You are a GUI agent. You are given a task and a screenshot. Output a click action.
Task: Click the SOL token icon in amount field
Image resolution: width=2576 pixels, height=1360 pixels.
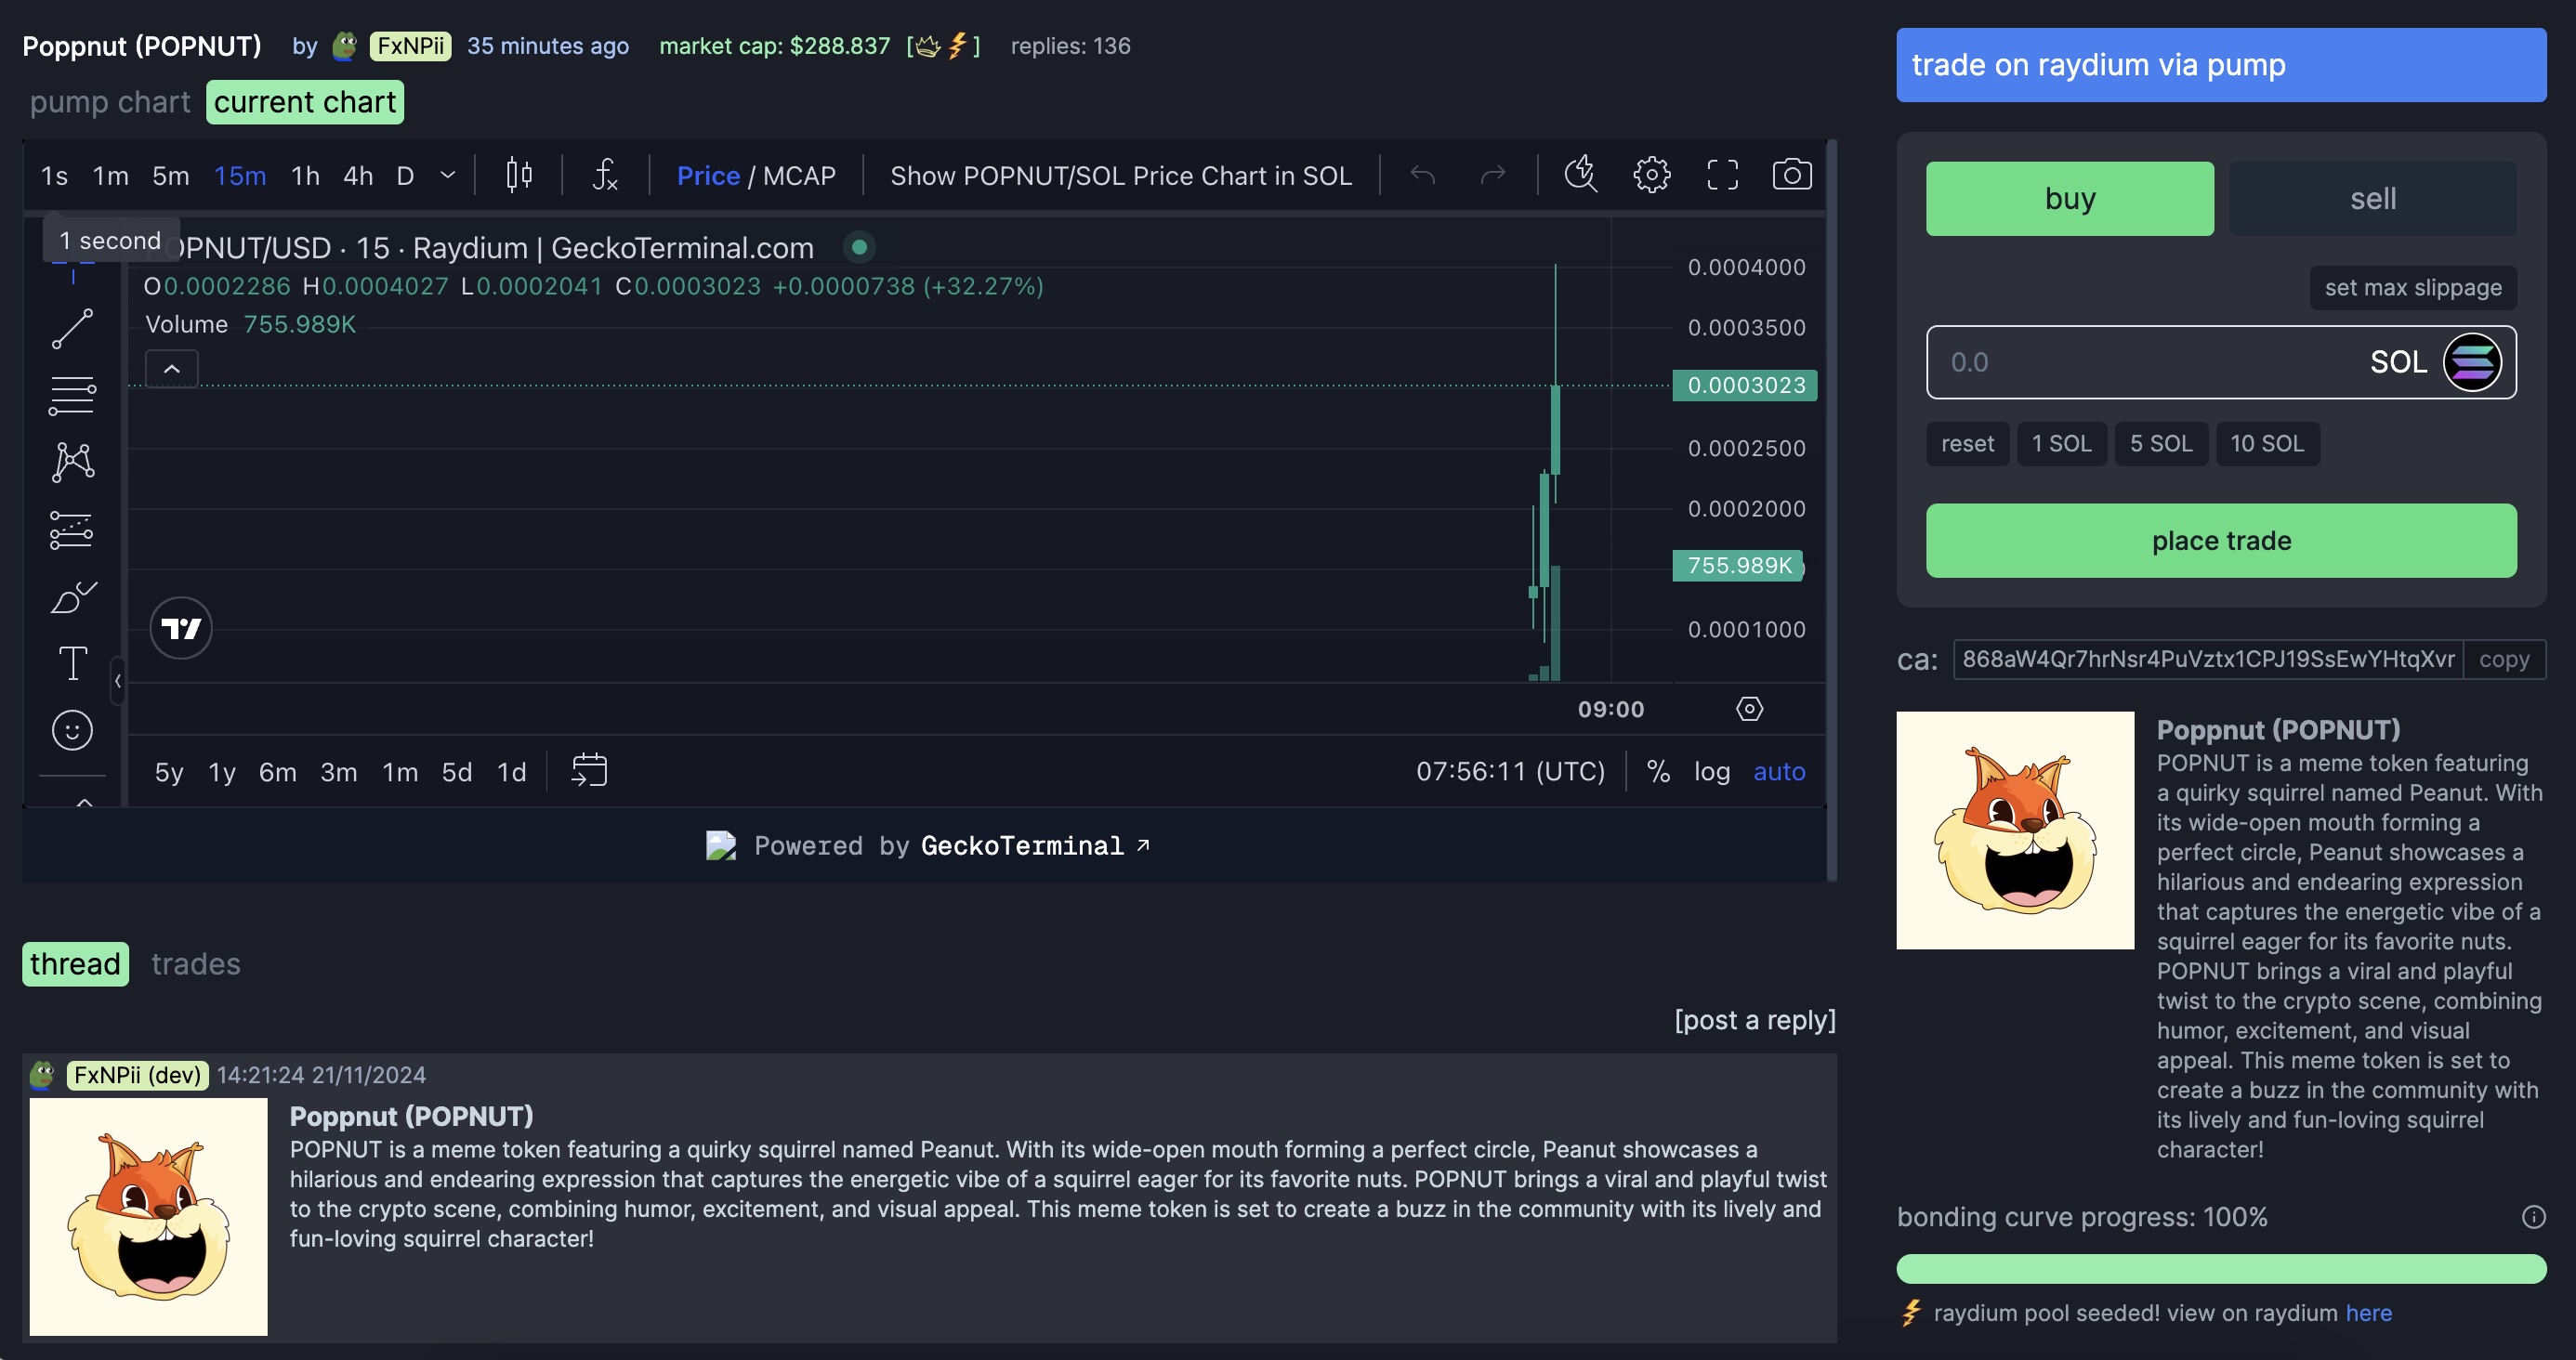2472,362
